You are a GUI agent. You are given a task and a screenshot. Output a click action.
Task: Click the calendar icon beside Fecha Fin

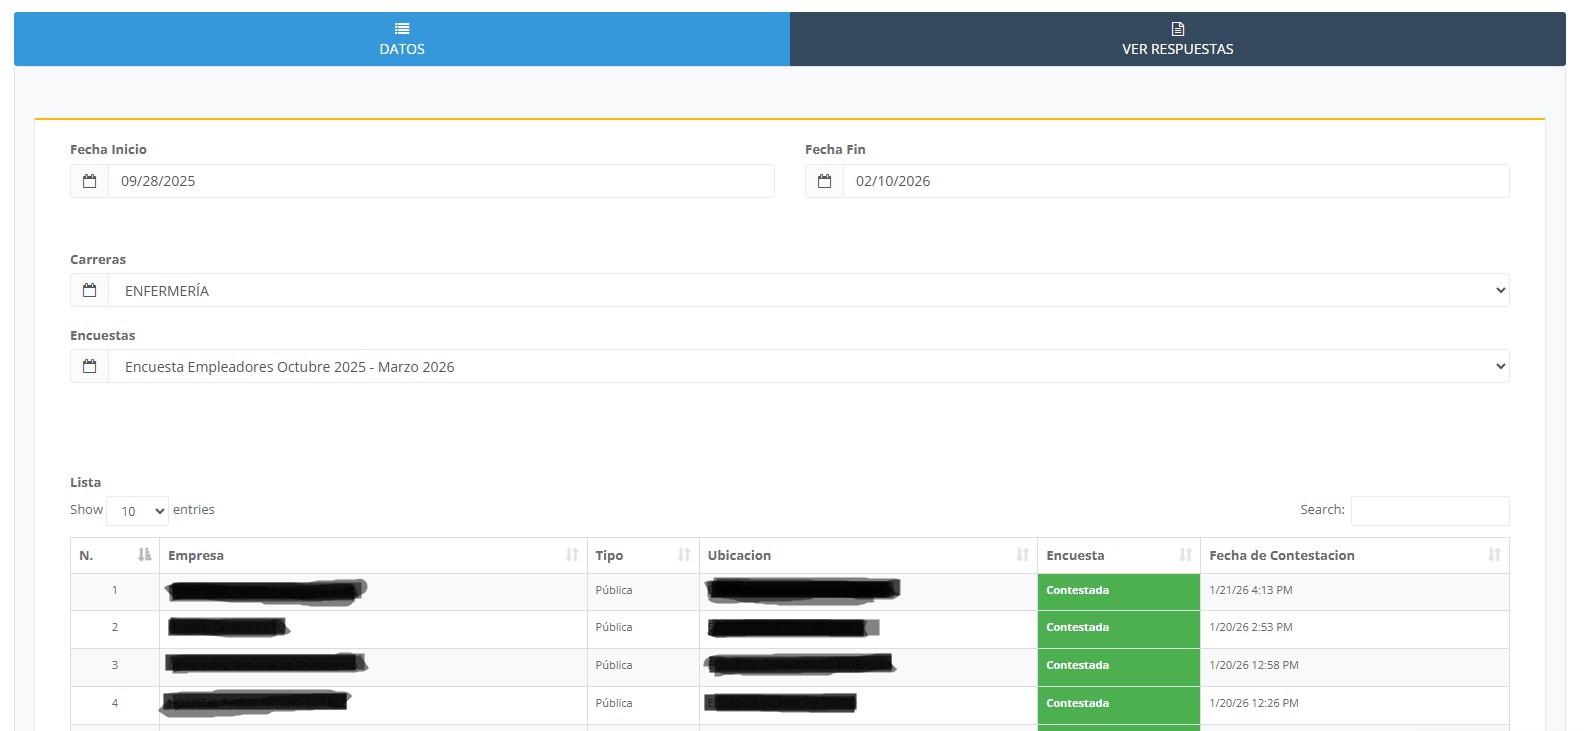point(824,181)
